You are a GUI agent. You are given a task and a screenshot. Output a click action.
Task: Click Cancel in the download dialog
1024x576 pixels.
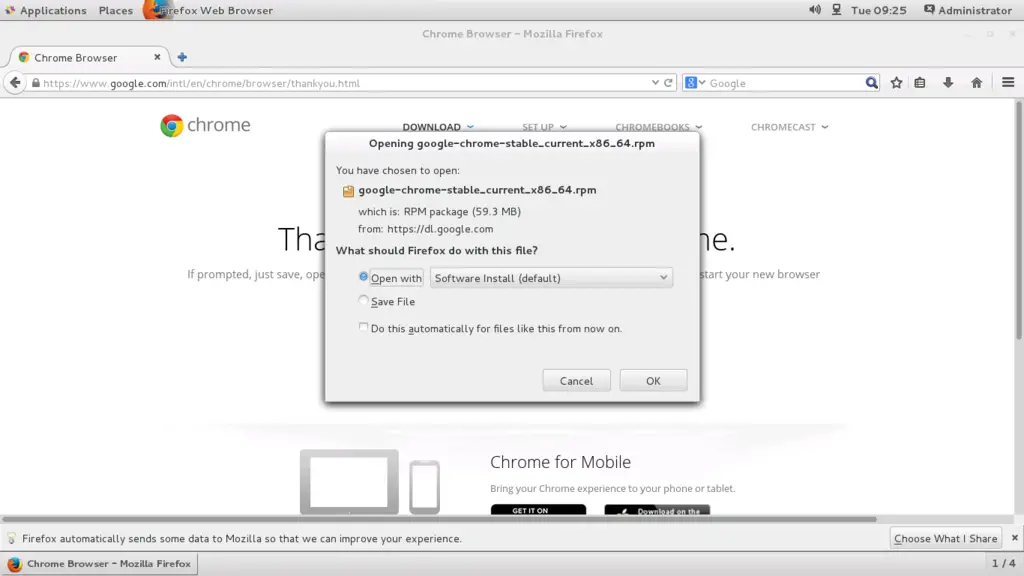coord(576,381)
